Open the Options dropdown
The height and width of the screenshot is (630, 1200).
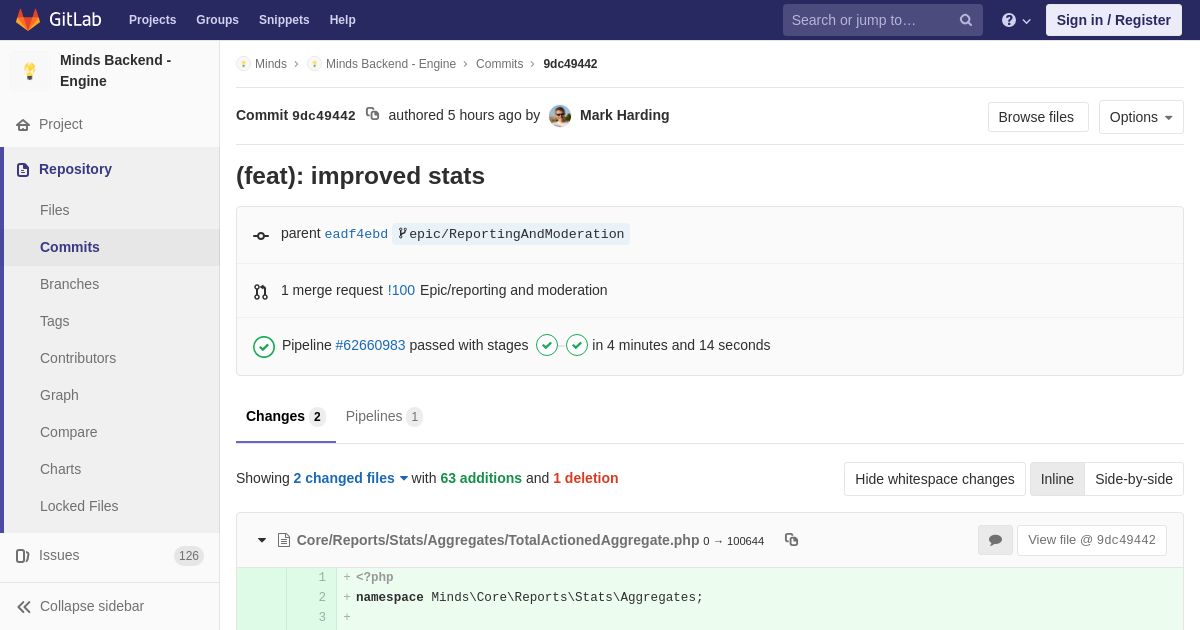click(x=1141, y=117)
